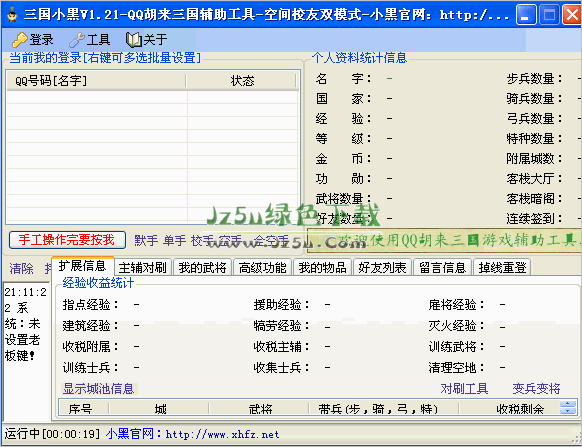Click the 收税主辅 label

coord(281,346)
